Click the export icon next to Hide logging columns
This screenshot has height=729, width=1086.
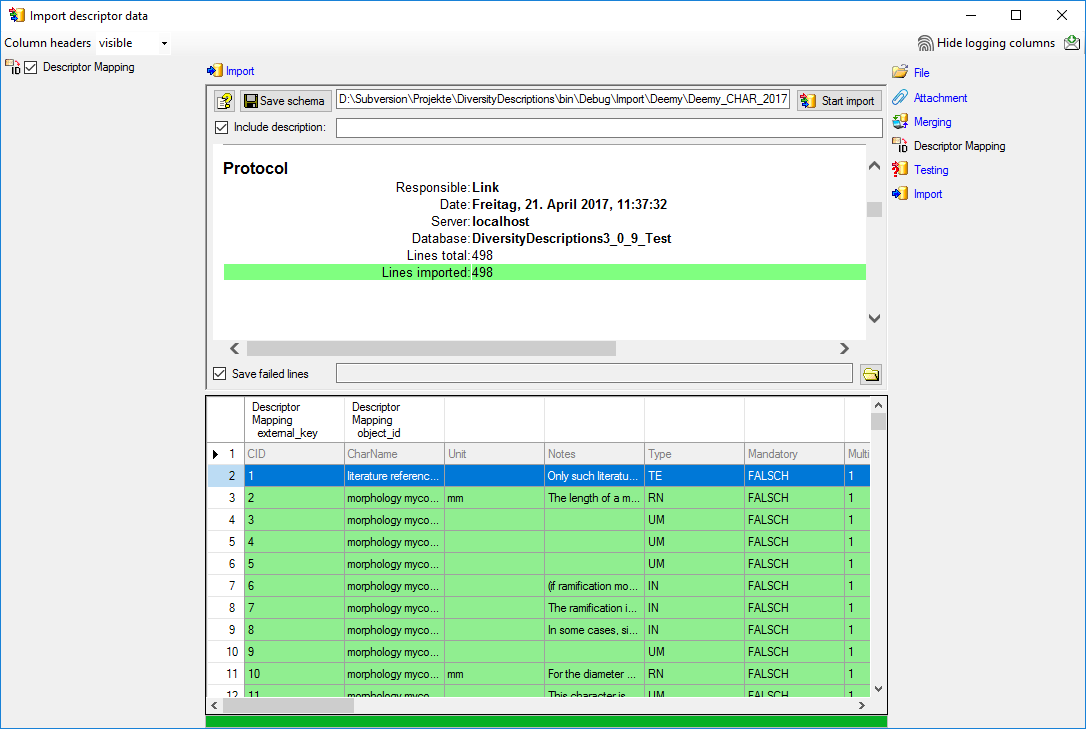pos(1071,43)
